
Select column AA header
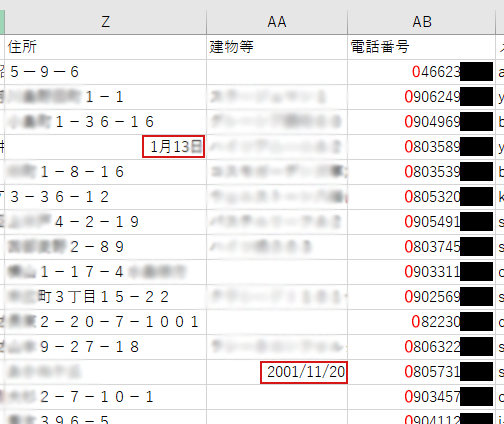click(277, 22)
